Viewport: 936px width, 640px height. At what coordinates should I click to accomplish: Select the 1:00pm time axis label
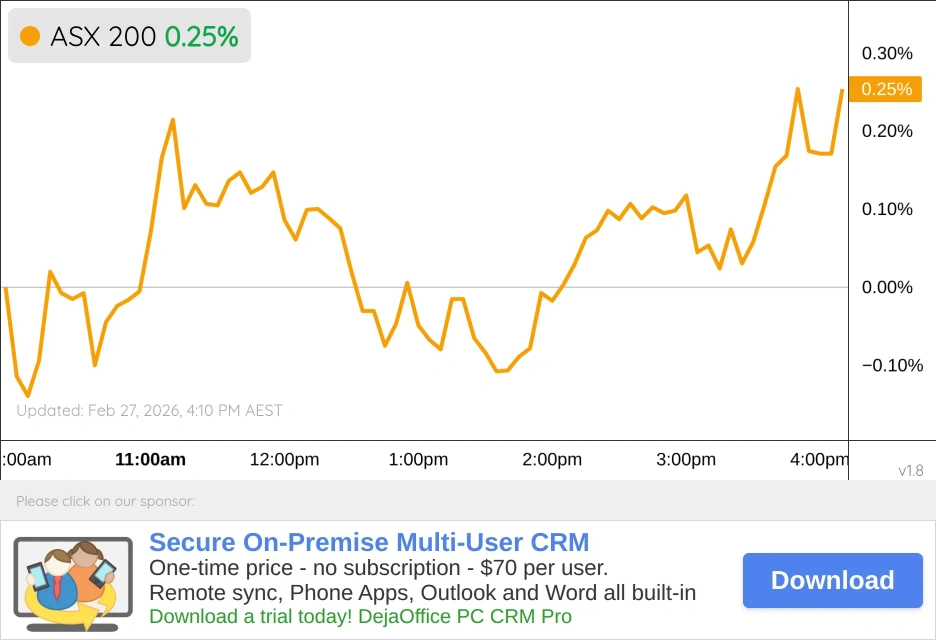[418, 460]
